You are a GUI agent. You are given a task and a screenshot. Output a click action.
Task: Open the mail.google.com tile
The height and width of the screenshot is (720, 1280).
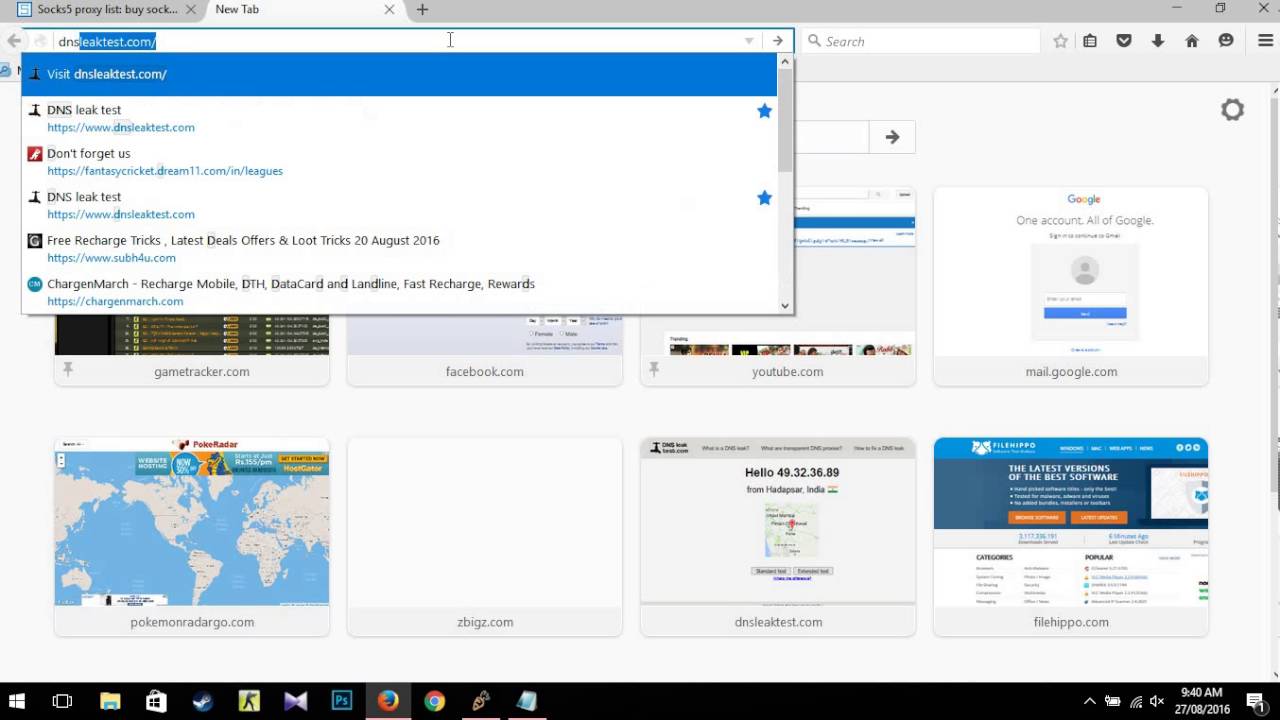pos(1071,286)
